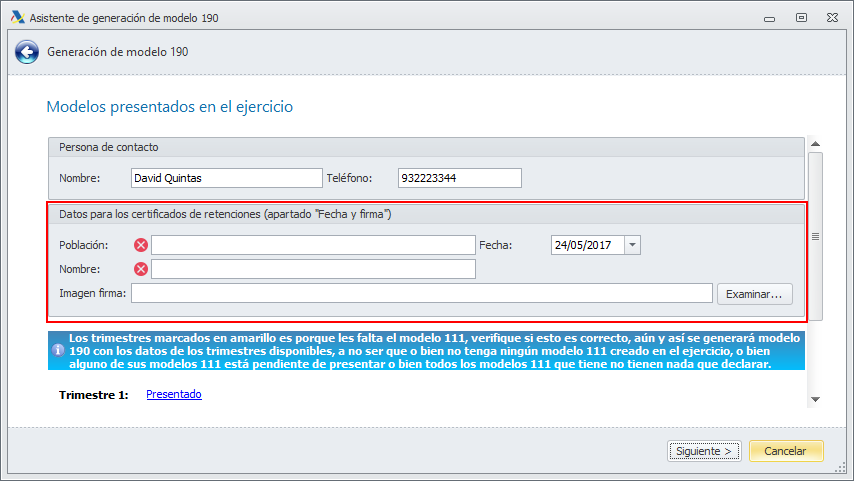Image resolution: width=854 pixels, height=481 pixels.
Task: Click the 'Imagen firma:' label
Action: (93, 293)
